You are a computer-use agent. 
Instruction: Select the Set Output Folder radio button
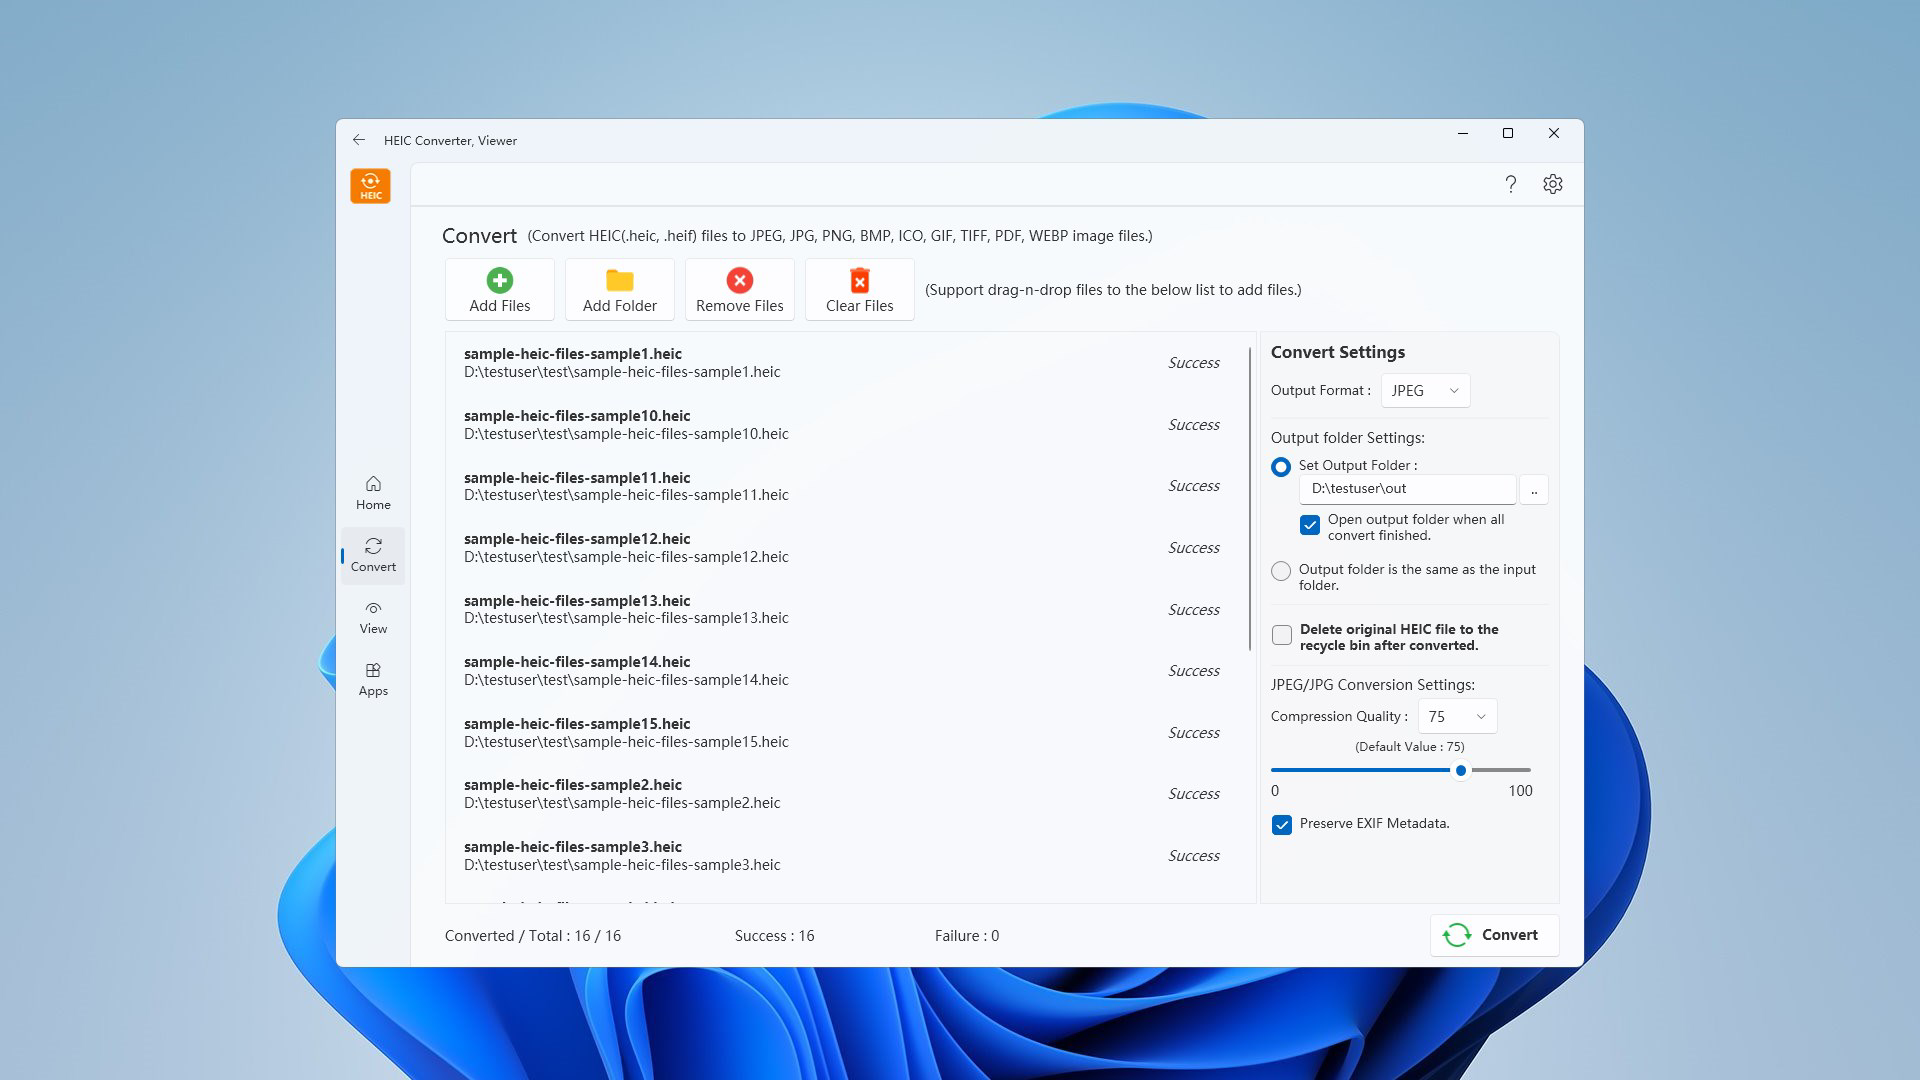click(1281, 467)
